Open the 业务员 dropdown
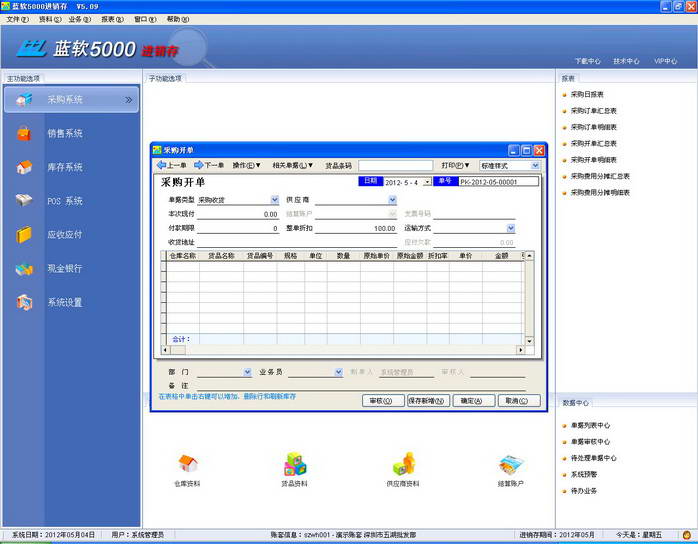The width and height of the screenshot is (698, 544). [339, 372]
